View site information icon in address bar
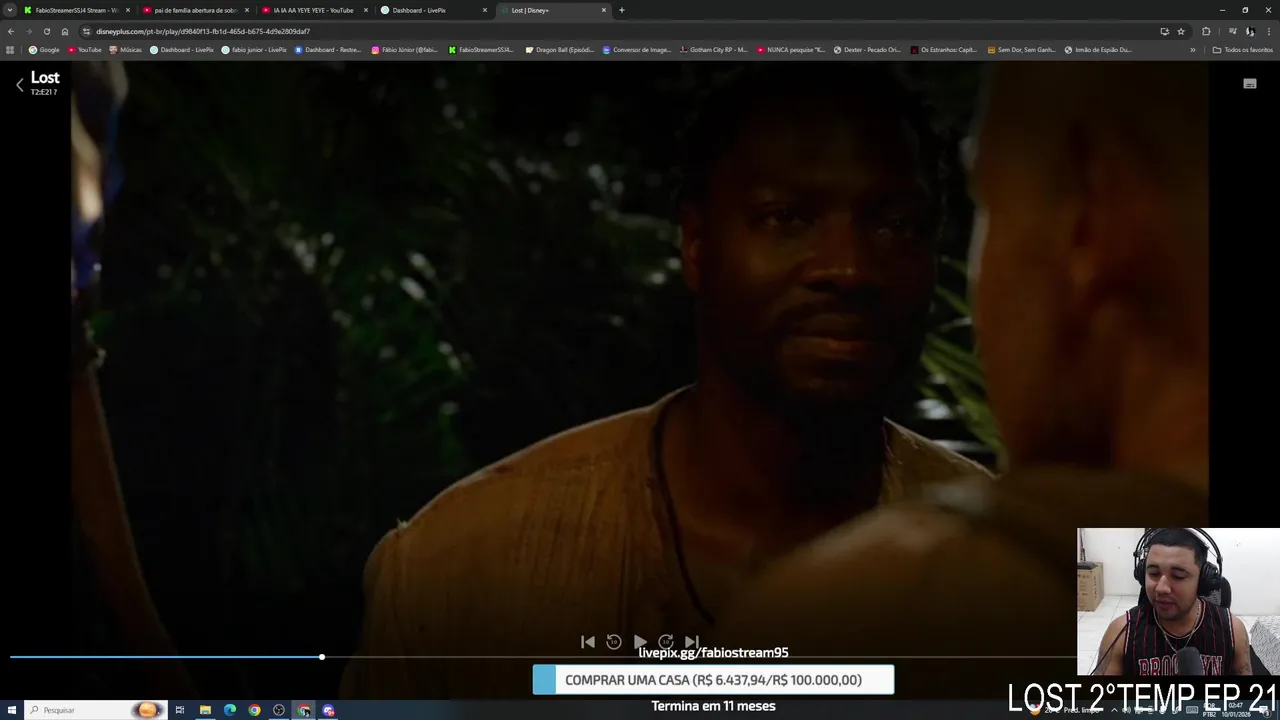The image size is (1280, 720). pos(88,31)
